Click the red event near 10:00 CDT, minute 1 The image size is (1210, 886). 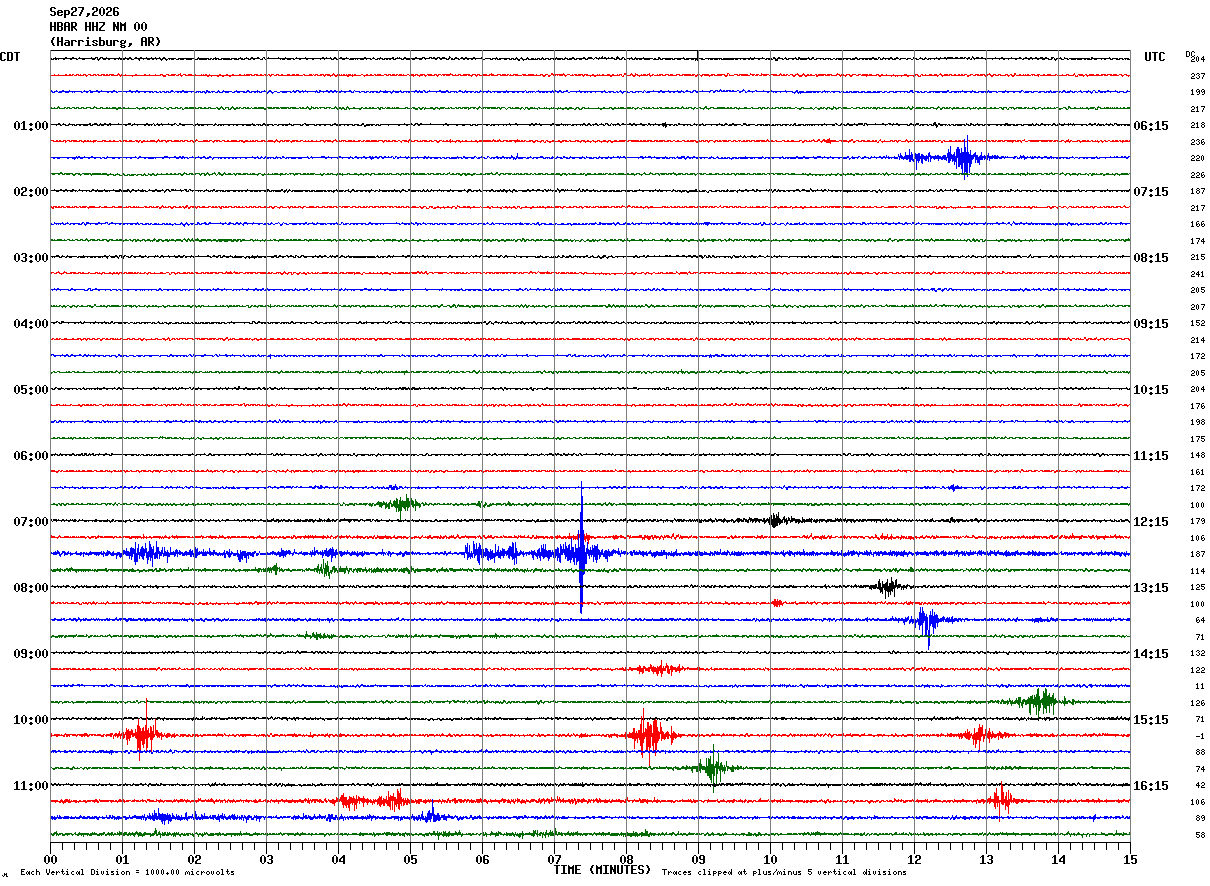(x=143, y=735)
